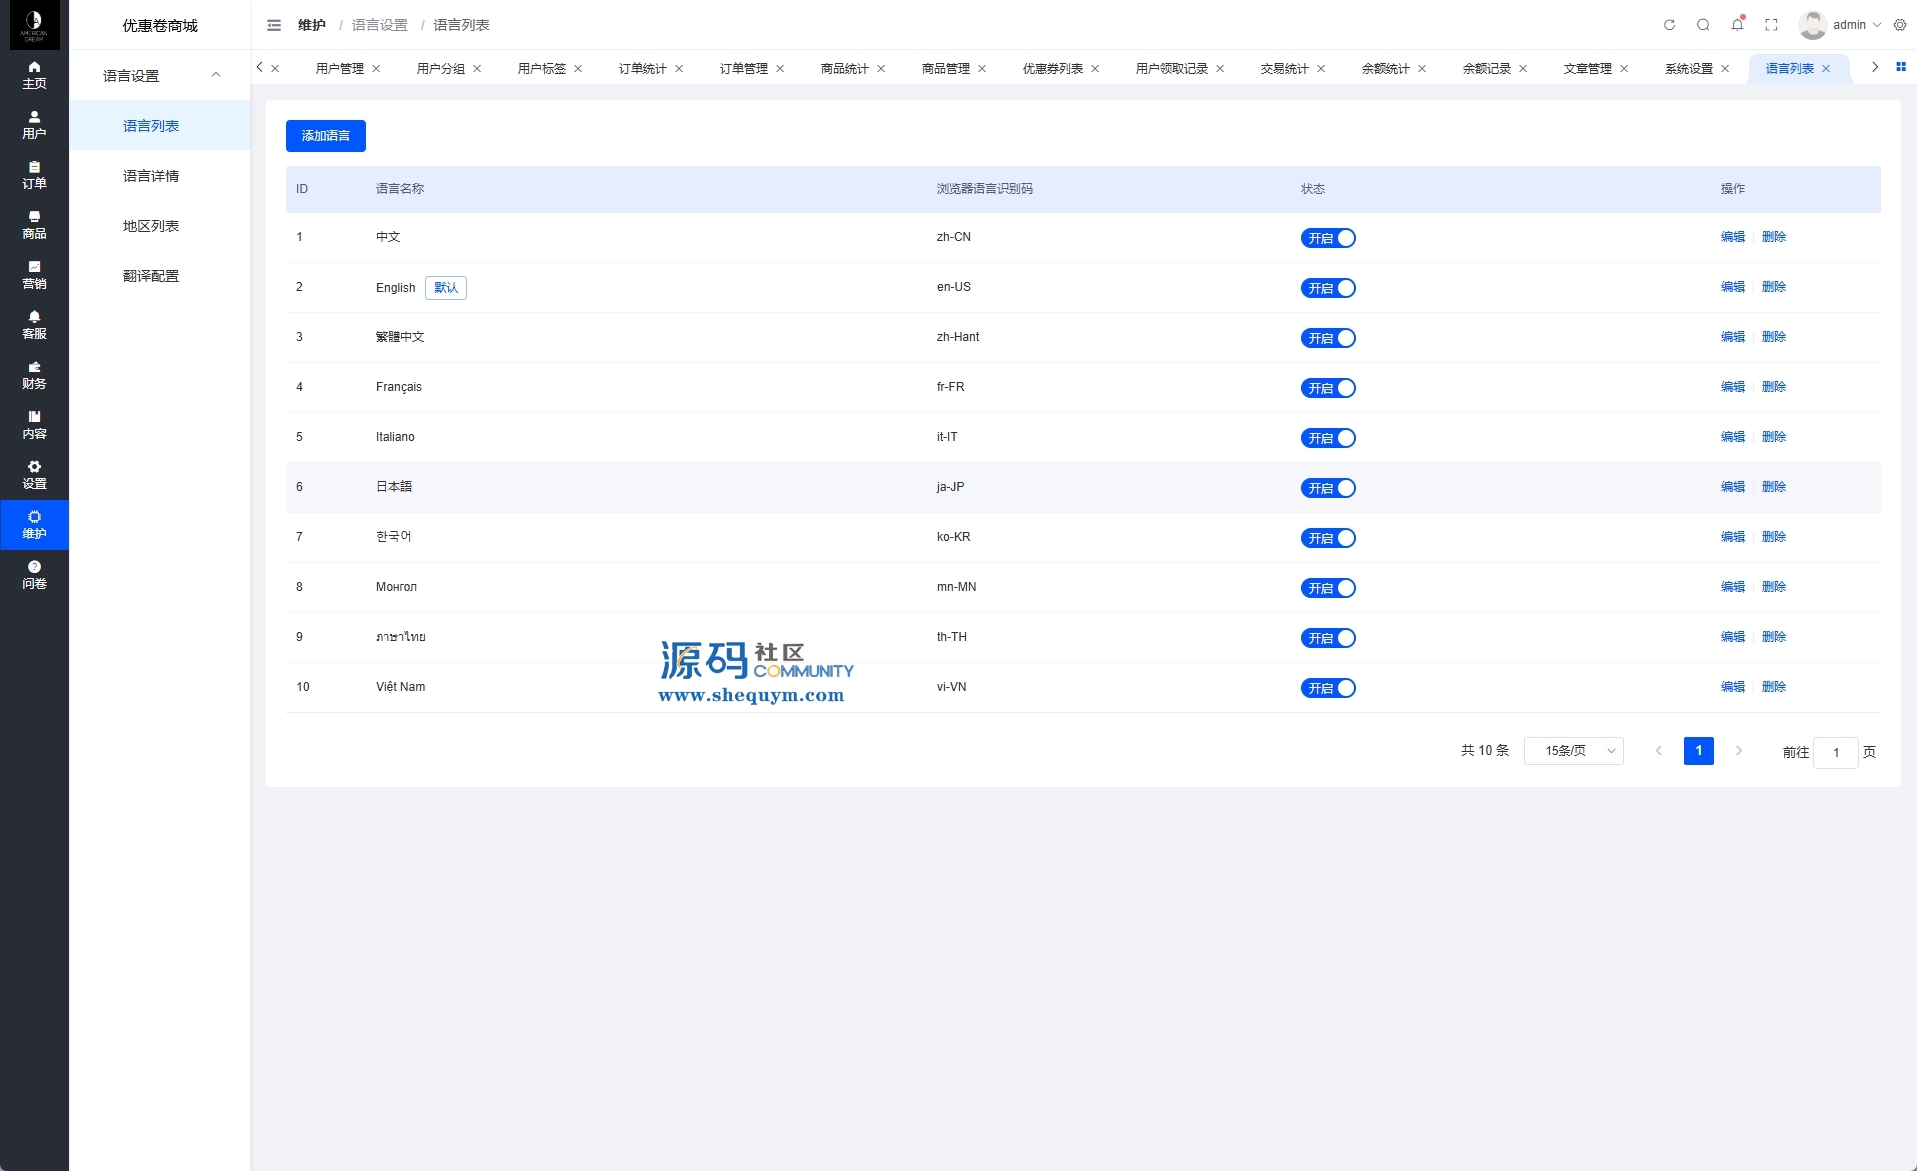Enter fullscreen mode via header icon
The image size is (1917, 1171).
(1771, 25)
